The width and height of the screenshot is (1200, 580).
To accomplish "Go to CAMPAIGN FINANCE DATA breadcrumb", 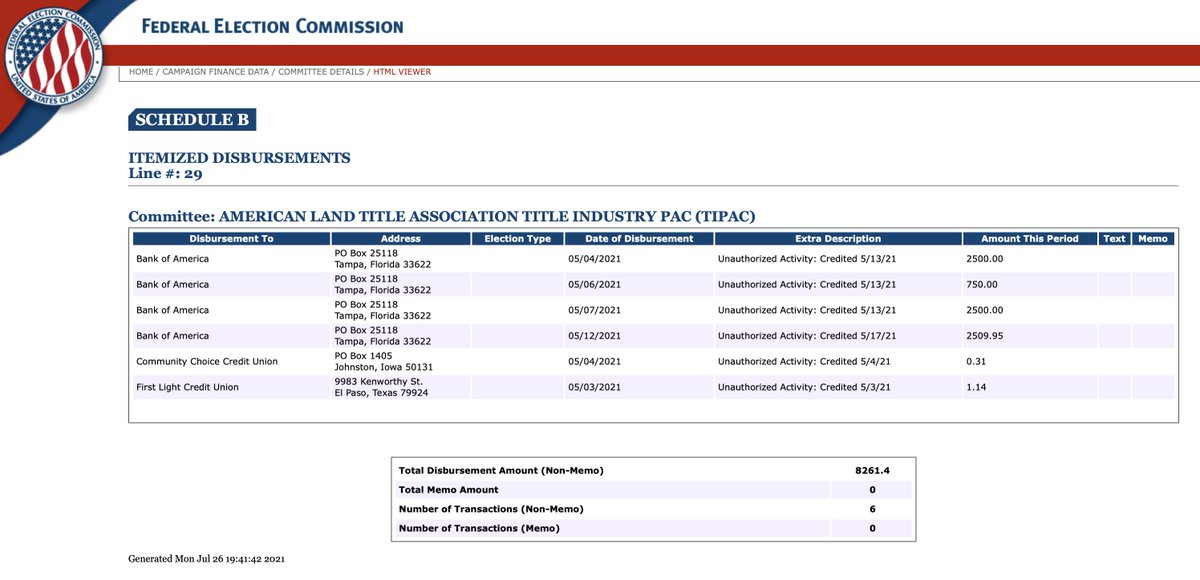I will (216, 72).
